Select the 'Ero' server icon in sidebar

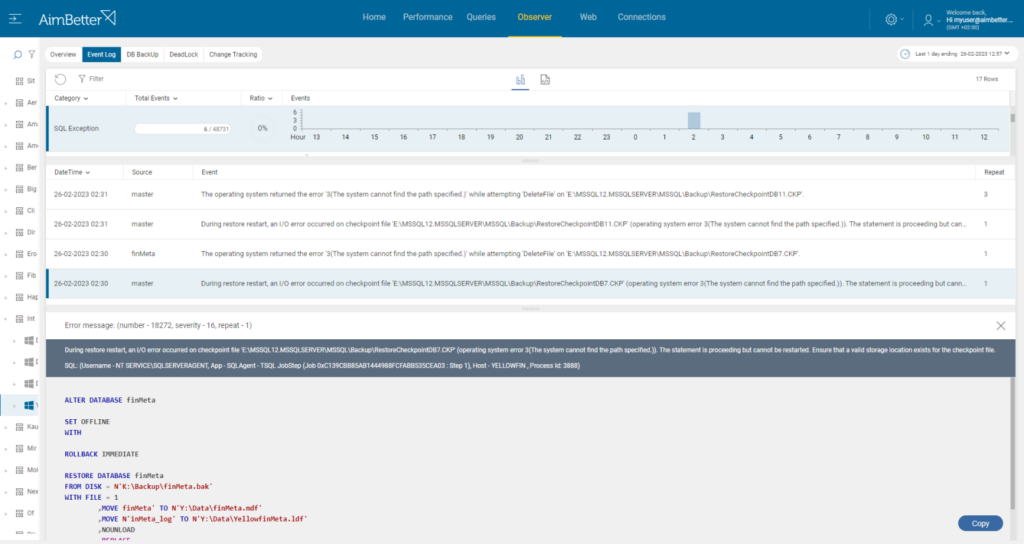[19, 254]
